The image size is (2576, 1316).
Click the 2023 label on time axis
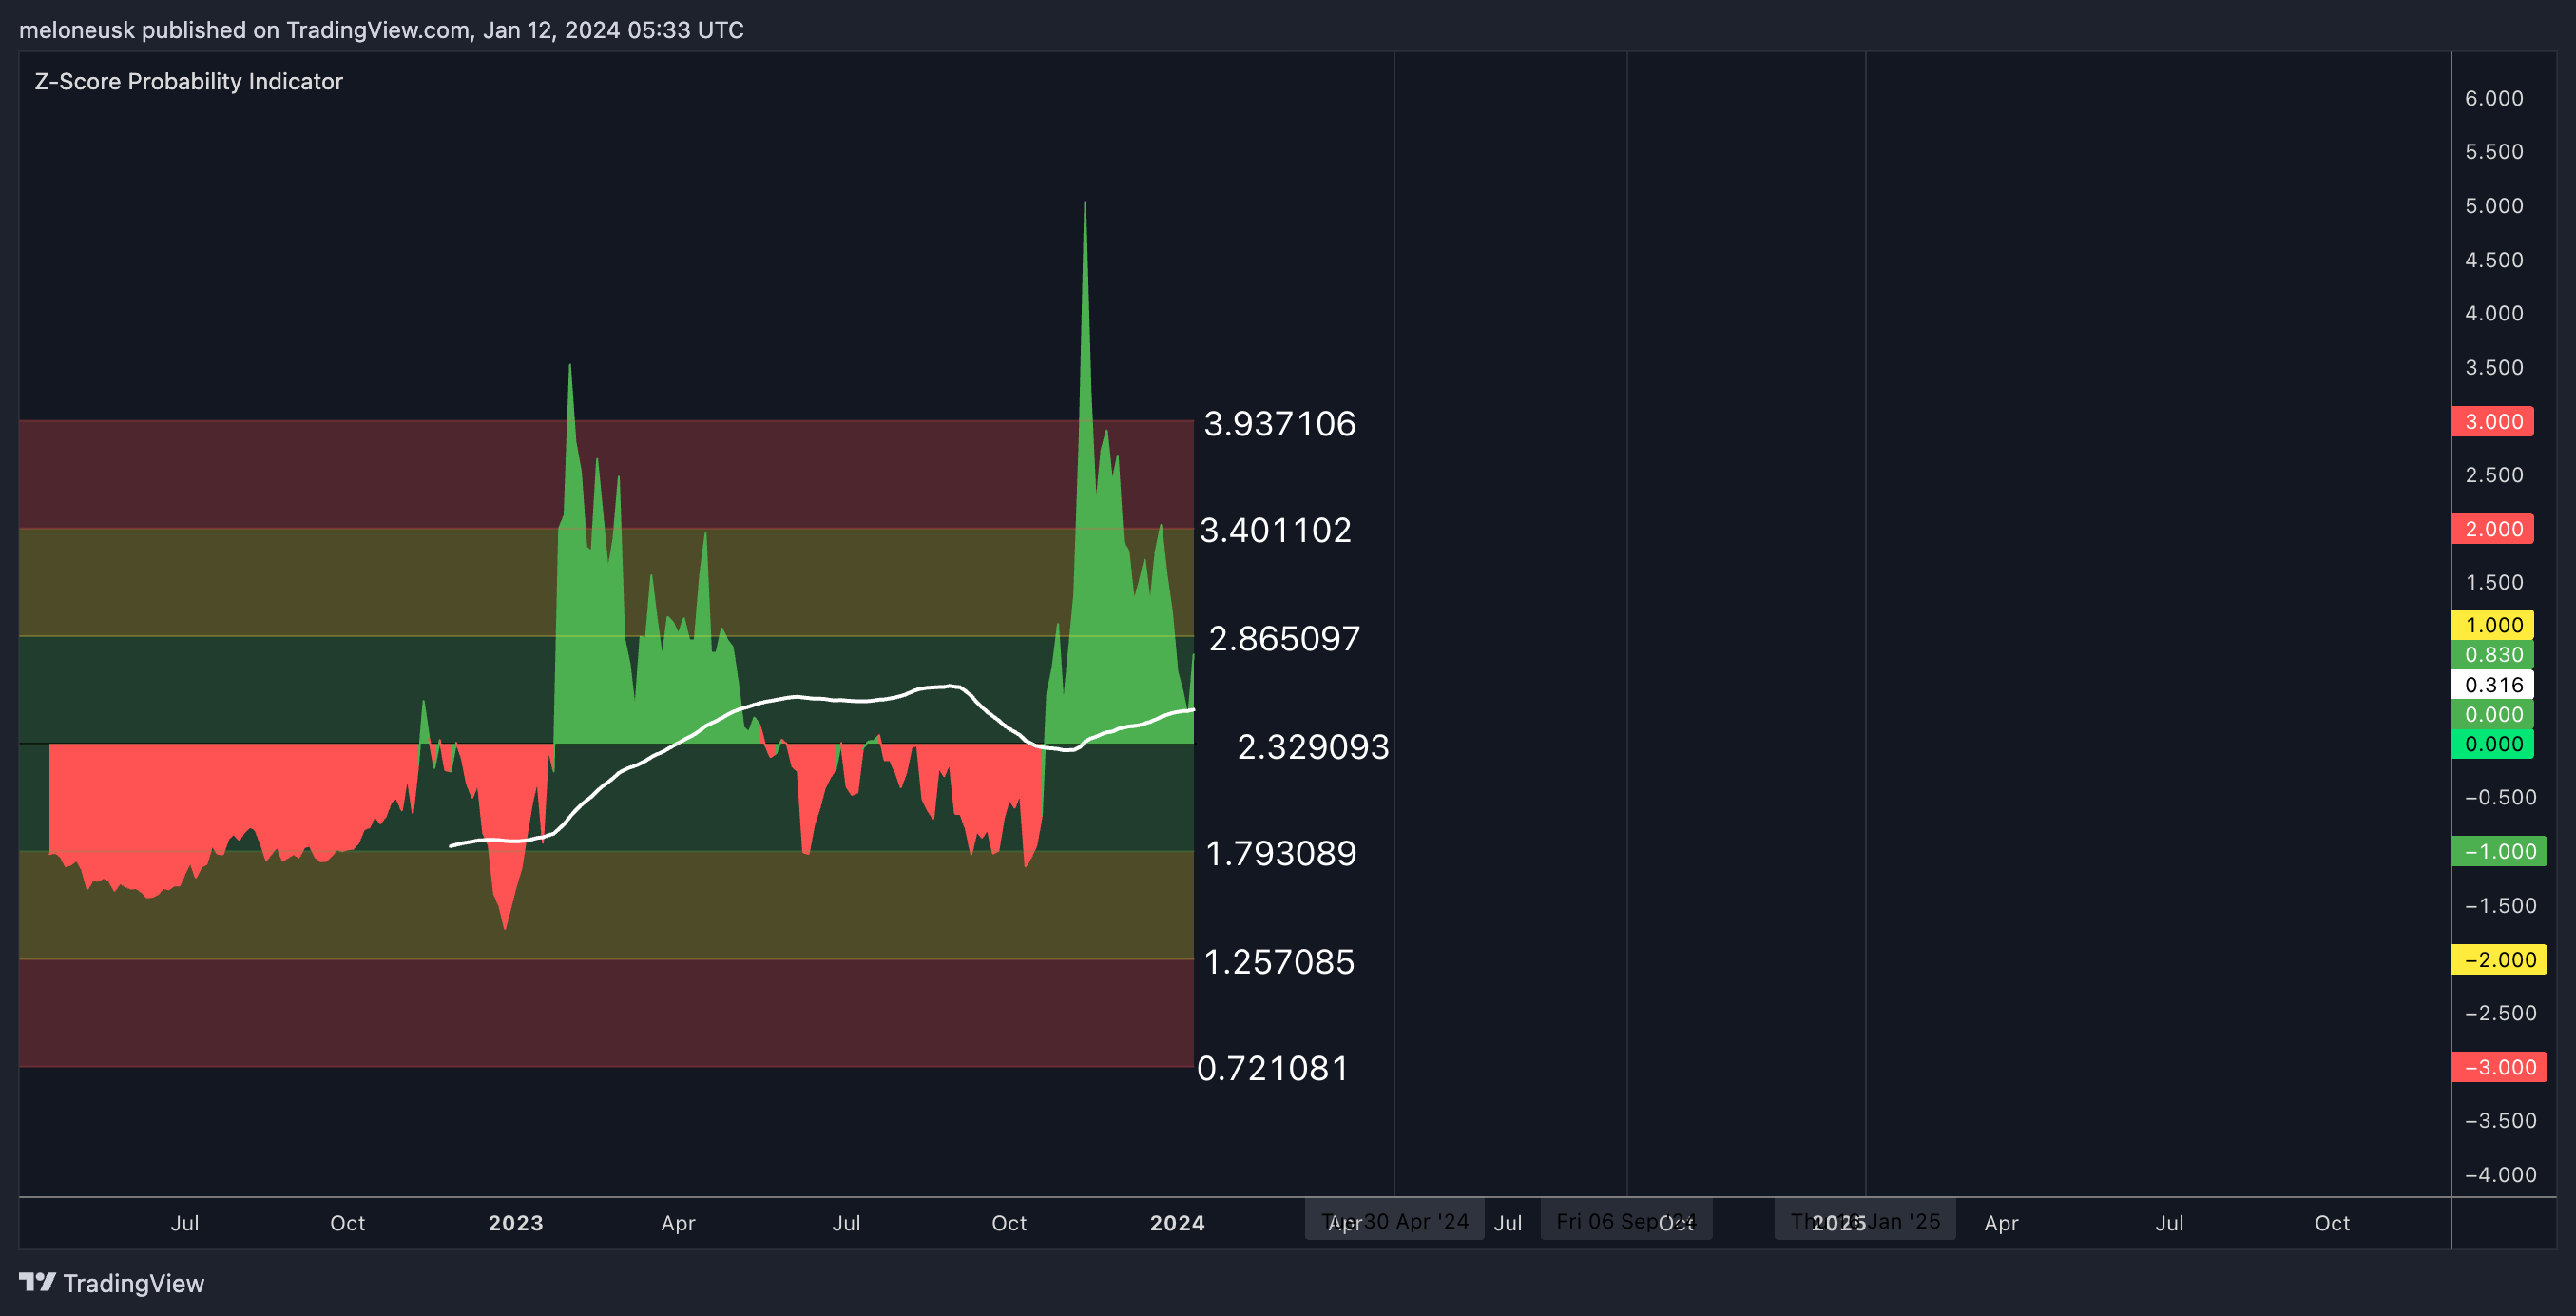tap(516, 1223)
